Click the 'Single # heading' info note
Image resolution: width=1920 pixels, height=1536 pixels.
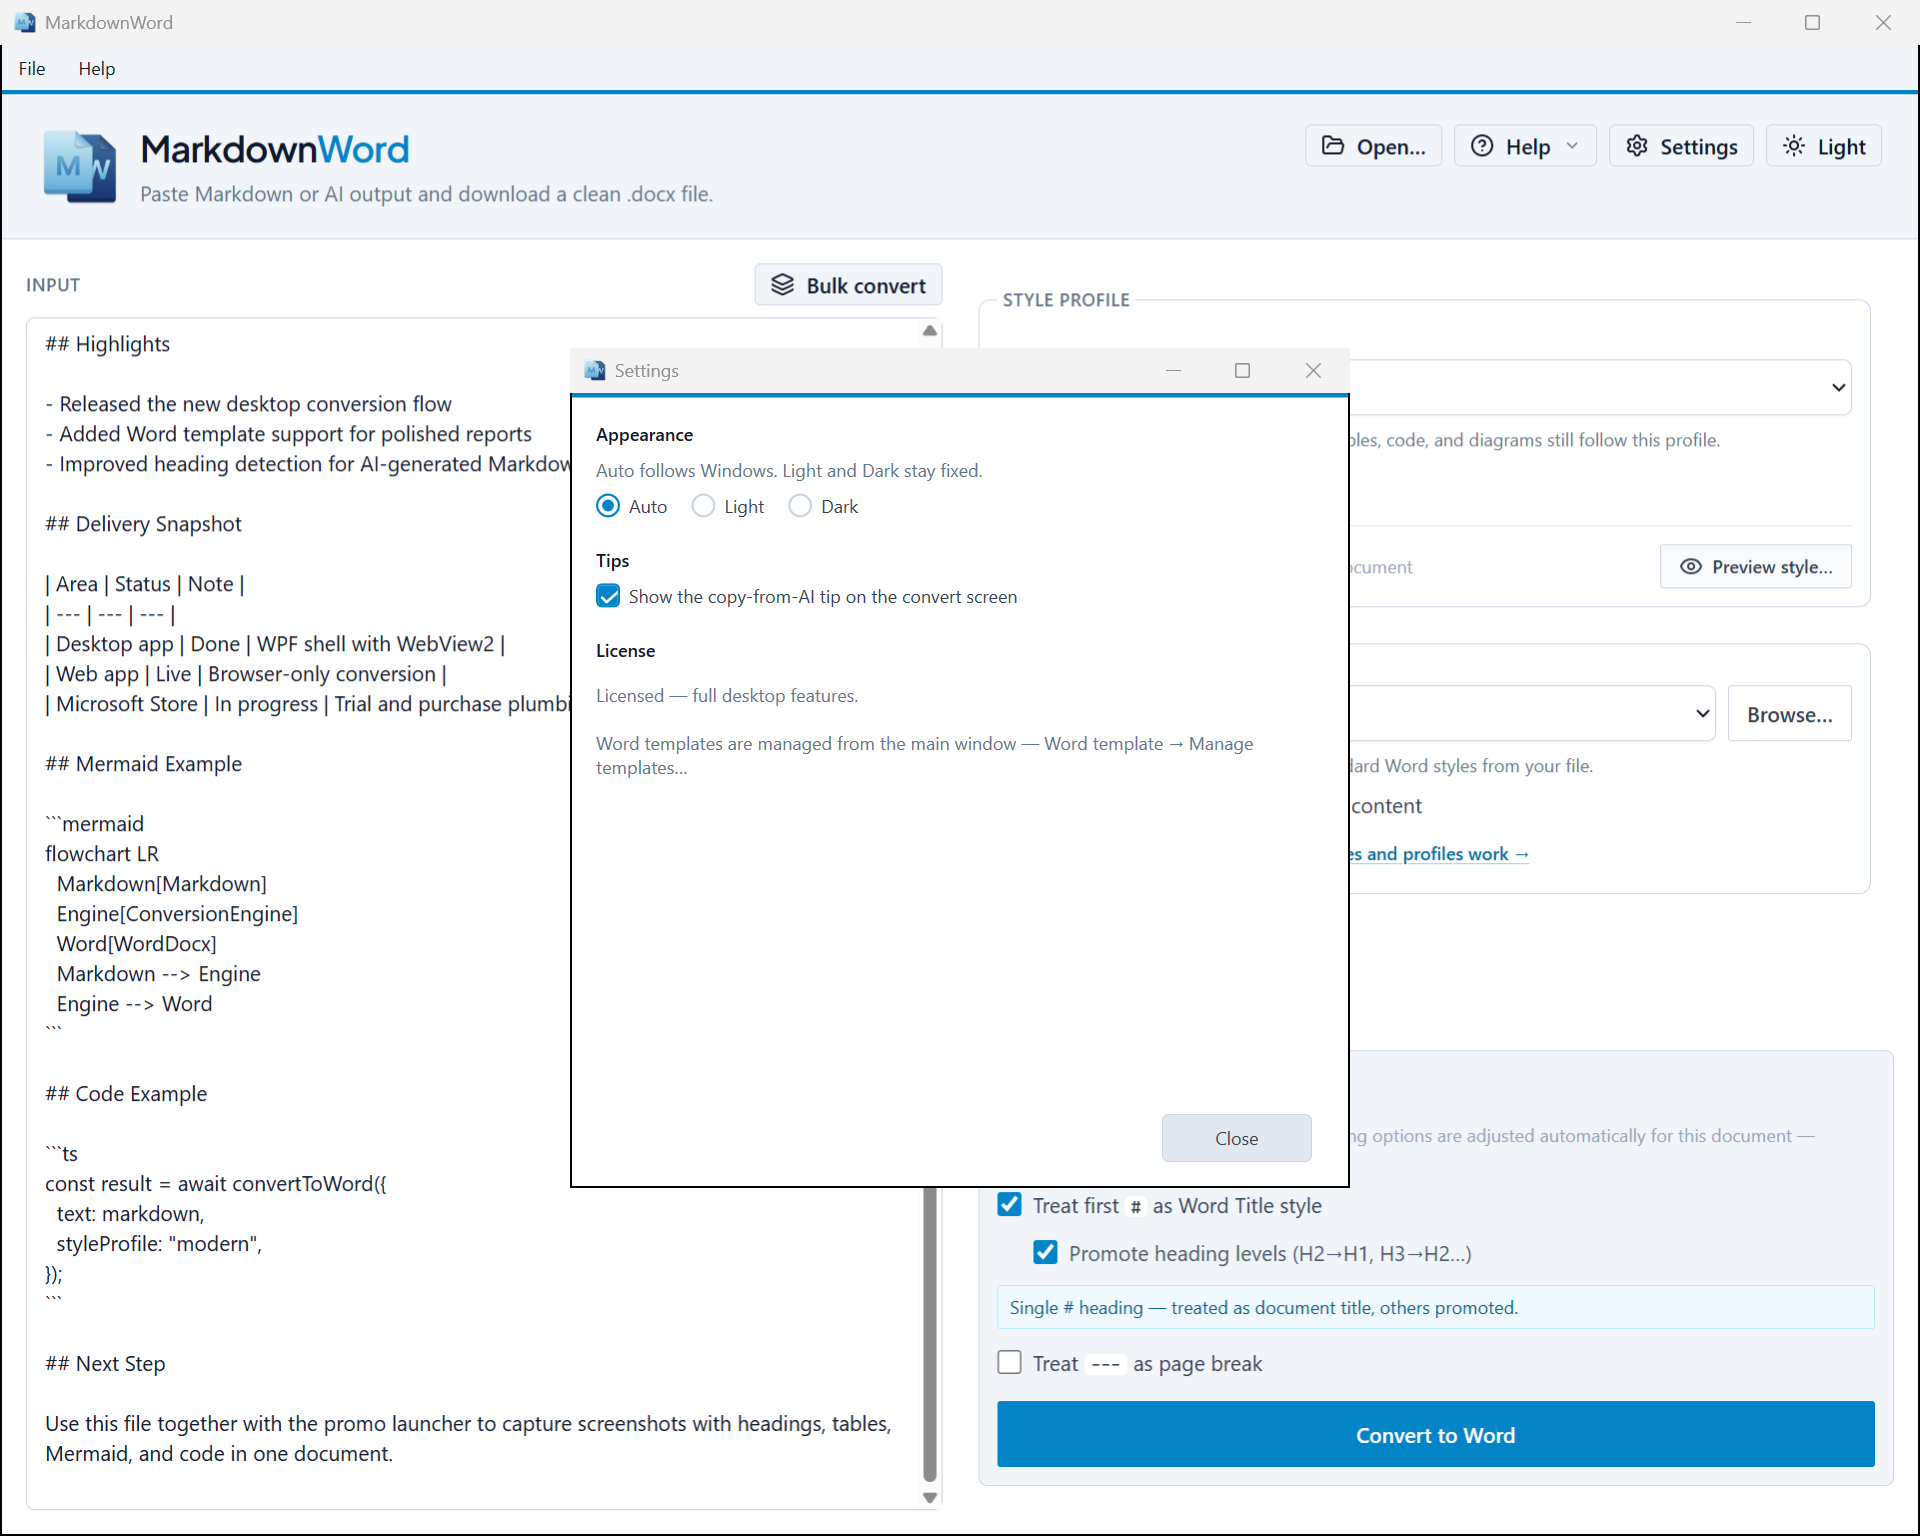pyautogui.click(x=1435, y=1307)
